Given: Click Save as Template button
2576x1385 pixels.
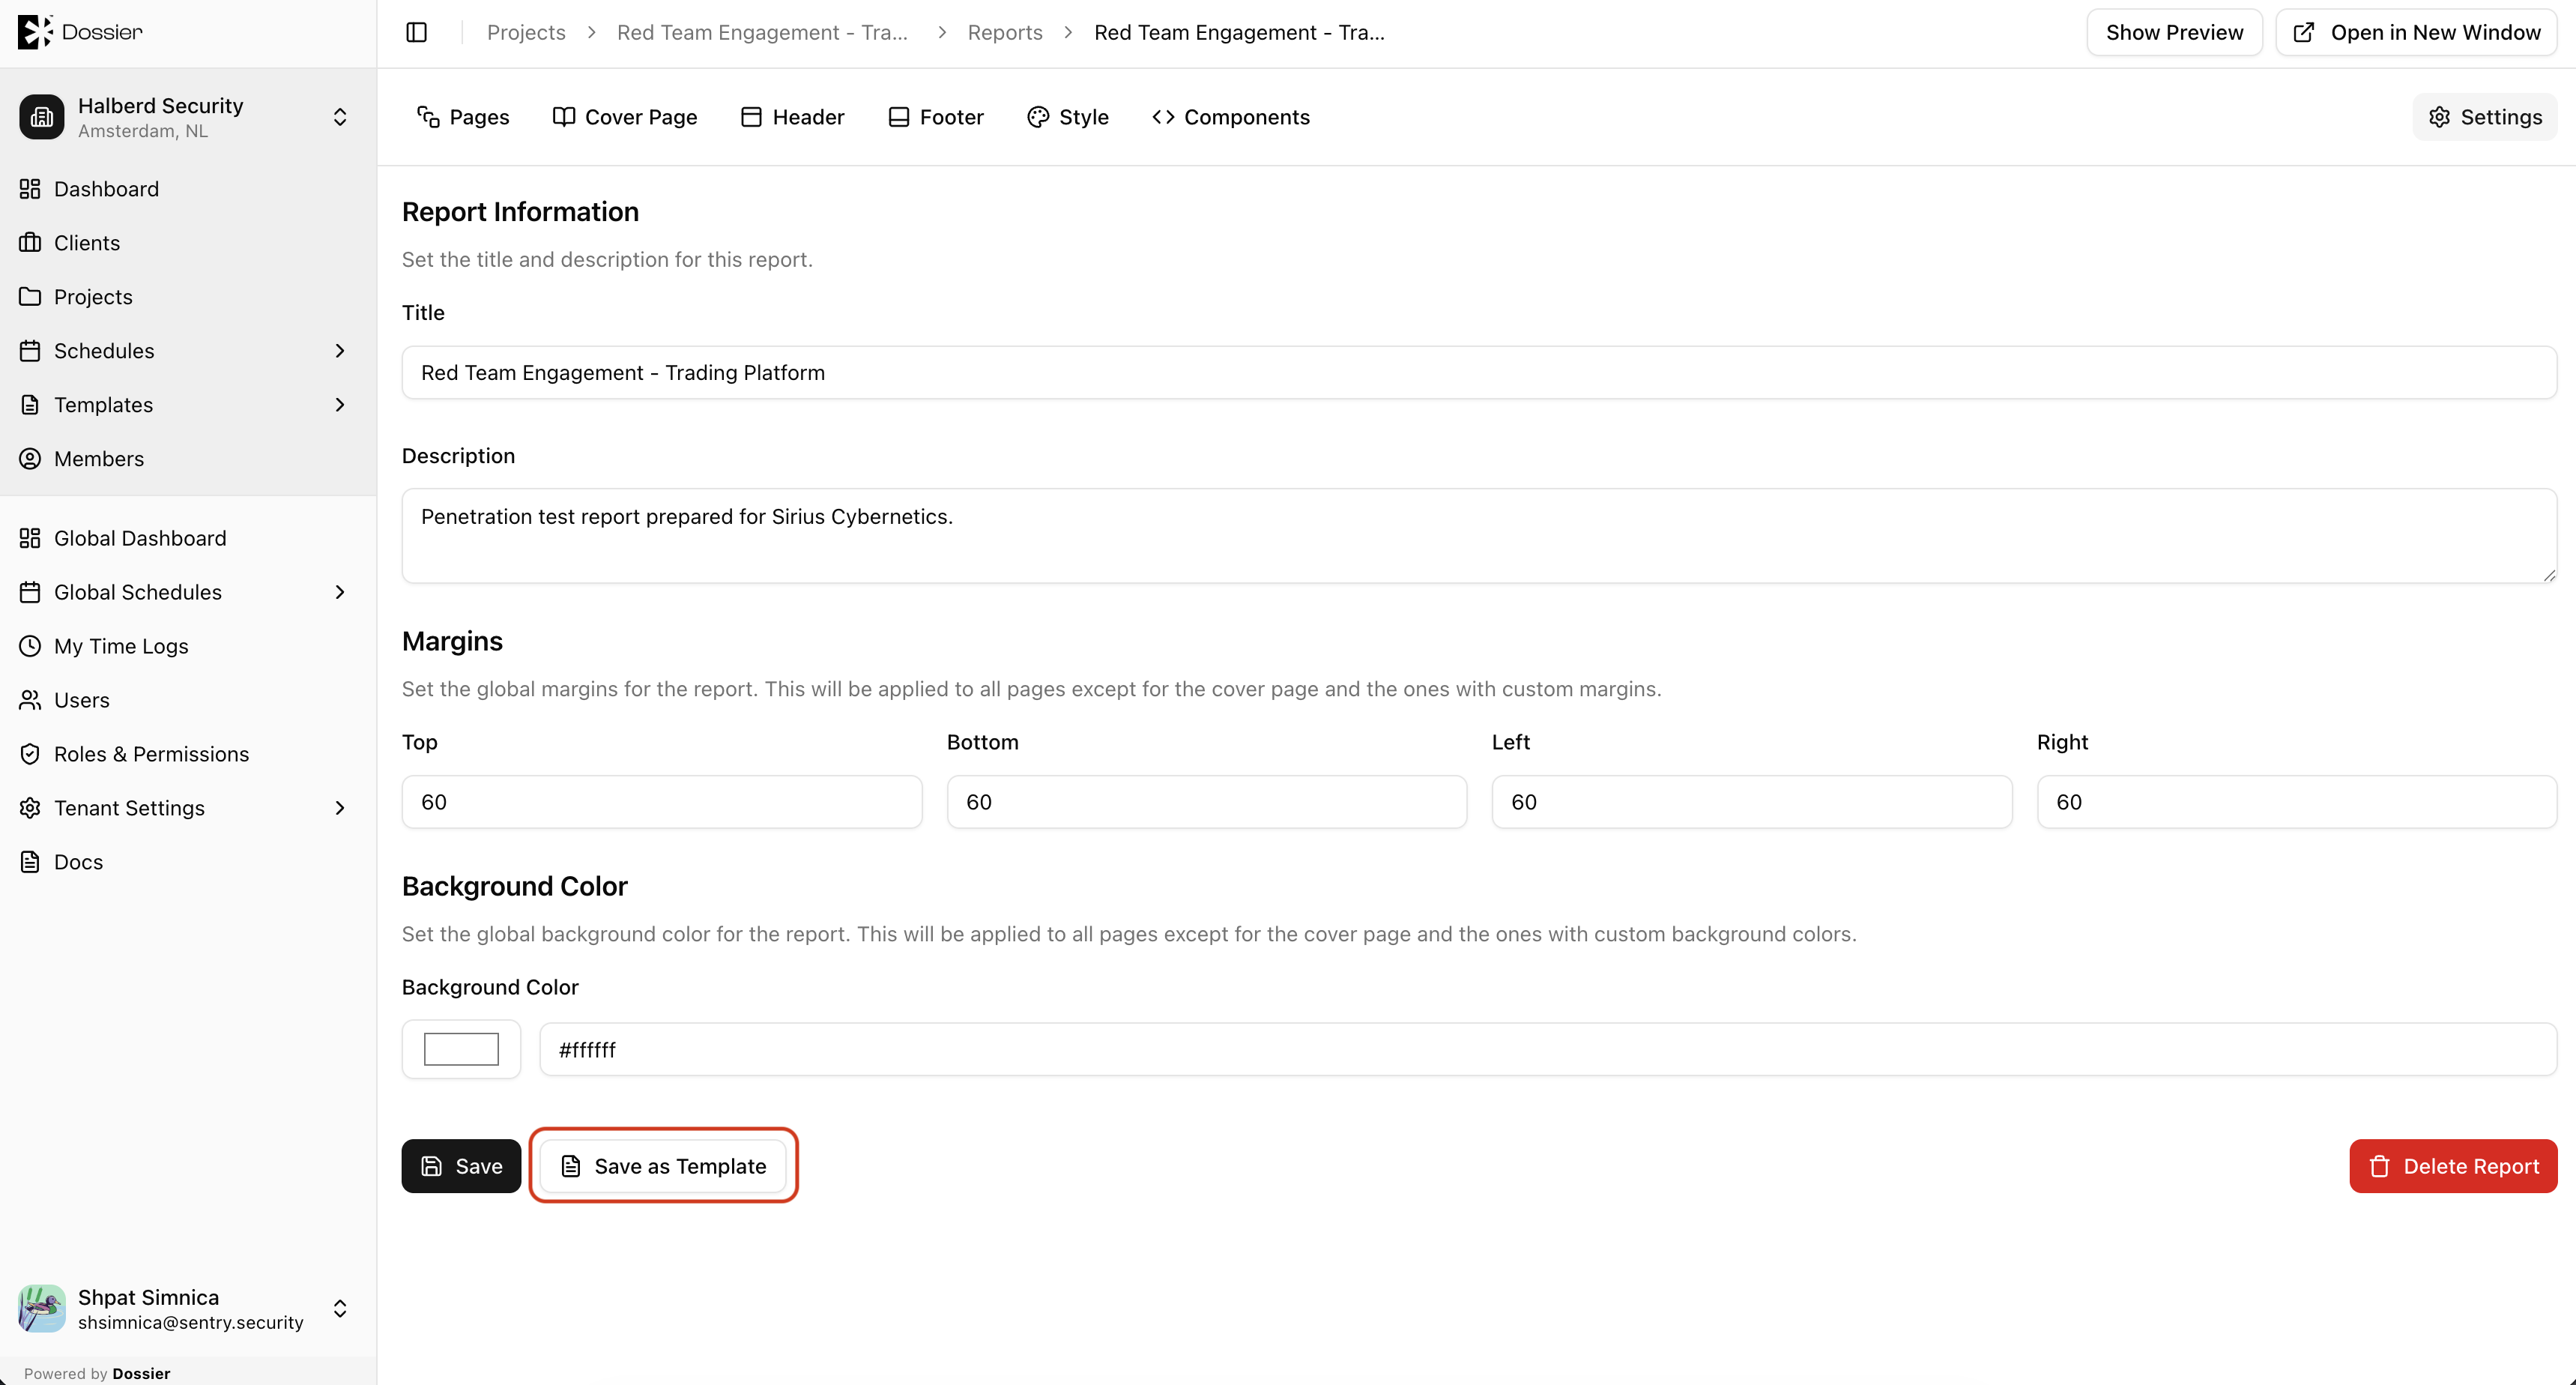Looking at the screenshot, I should [x=663, y=1166].
